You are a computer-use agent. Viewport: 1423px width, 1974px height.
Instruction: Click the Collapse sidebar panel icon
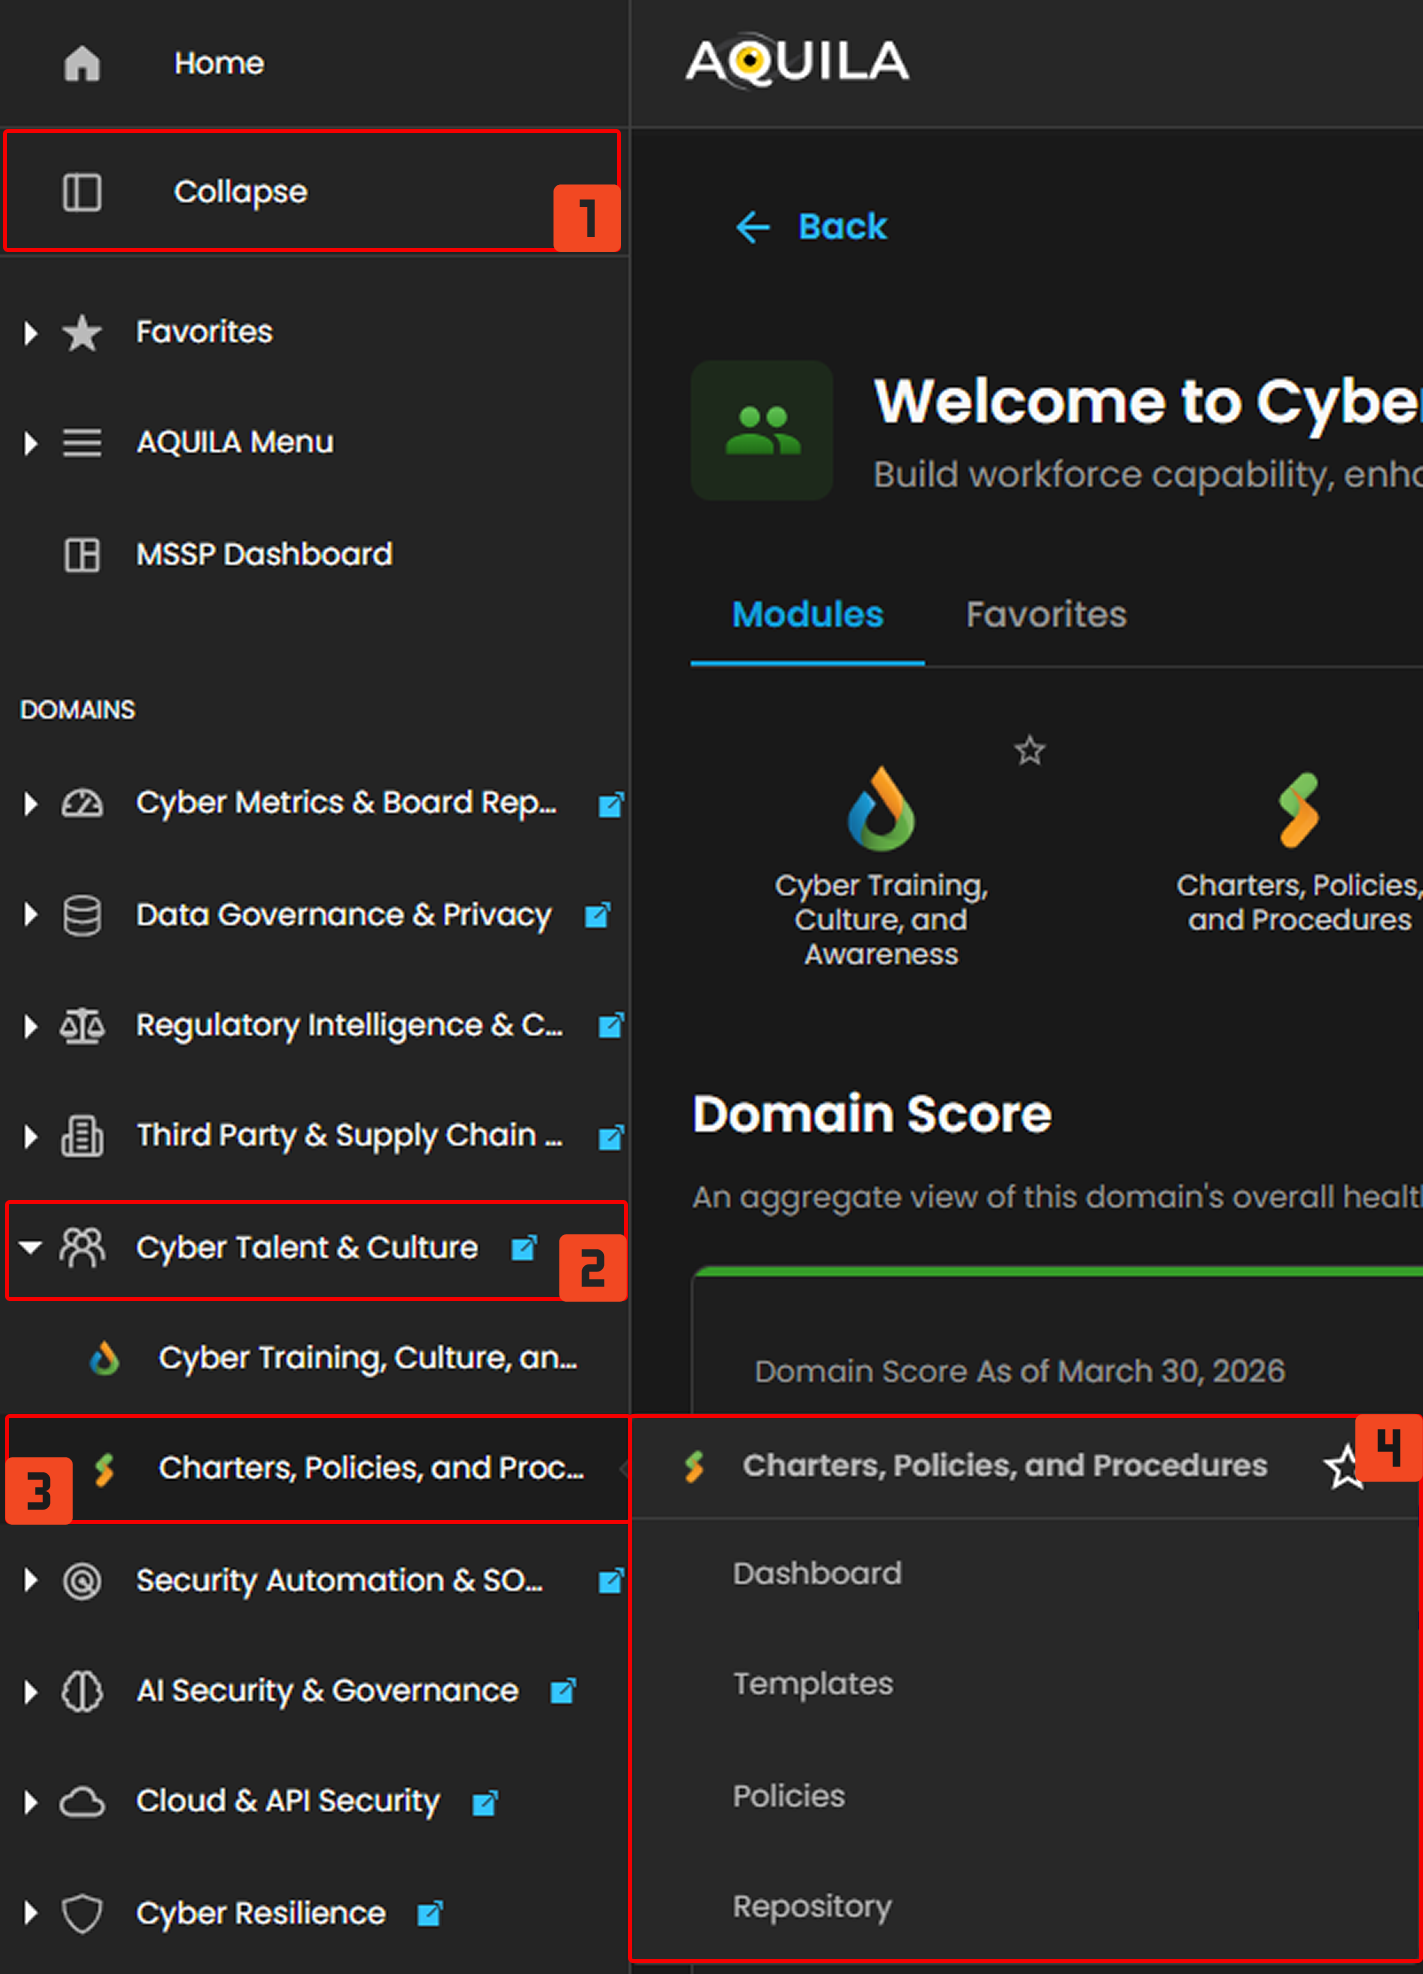(82, 192)
